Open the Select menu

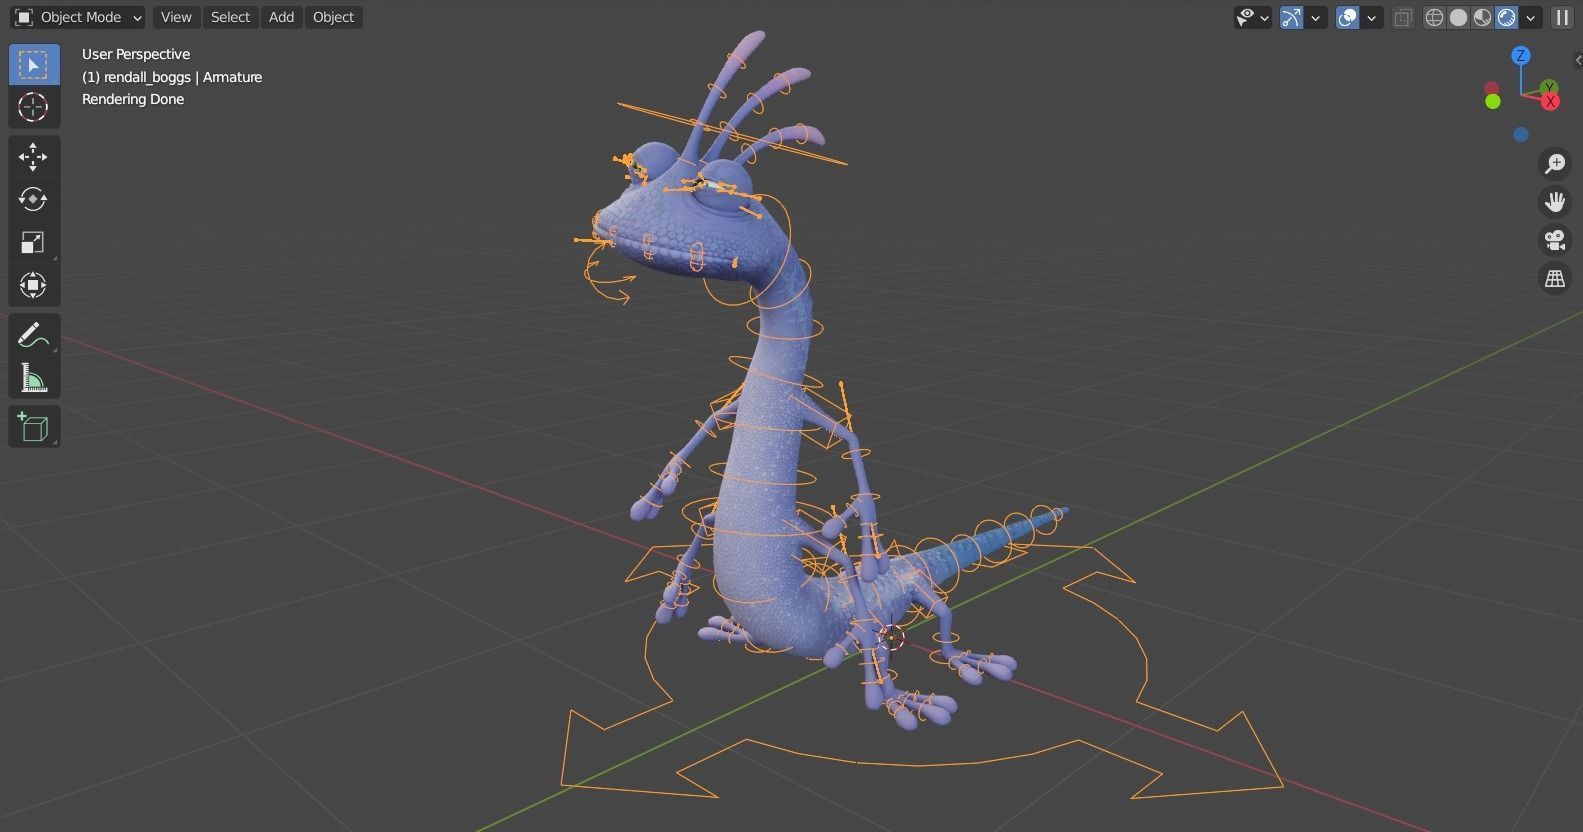230,17
